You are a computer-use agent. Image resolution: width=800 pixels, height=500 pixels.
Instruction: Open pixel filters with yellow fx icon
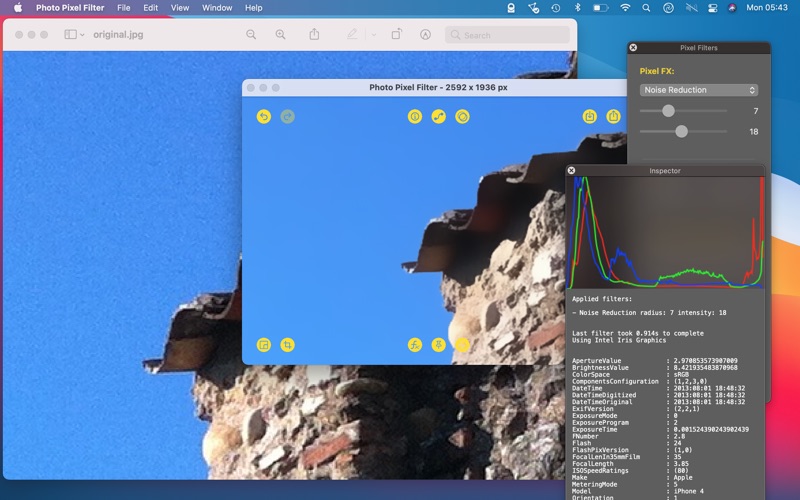[415, 345]
